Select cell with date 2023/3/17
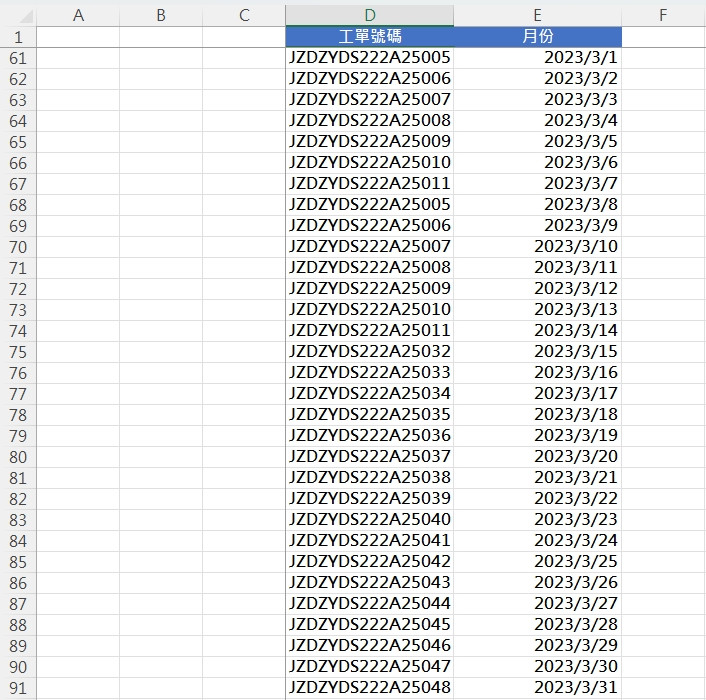 [538, 394]
